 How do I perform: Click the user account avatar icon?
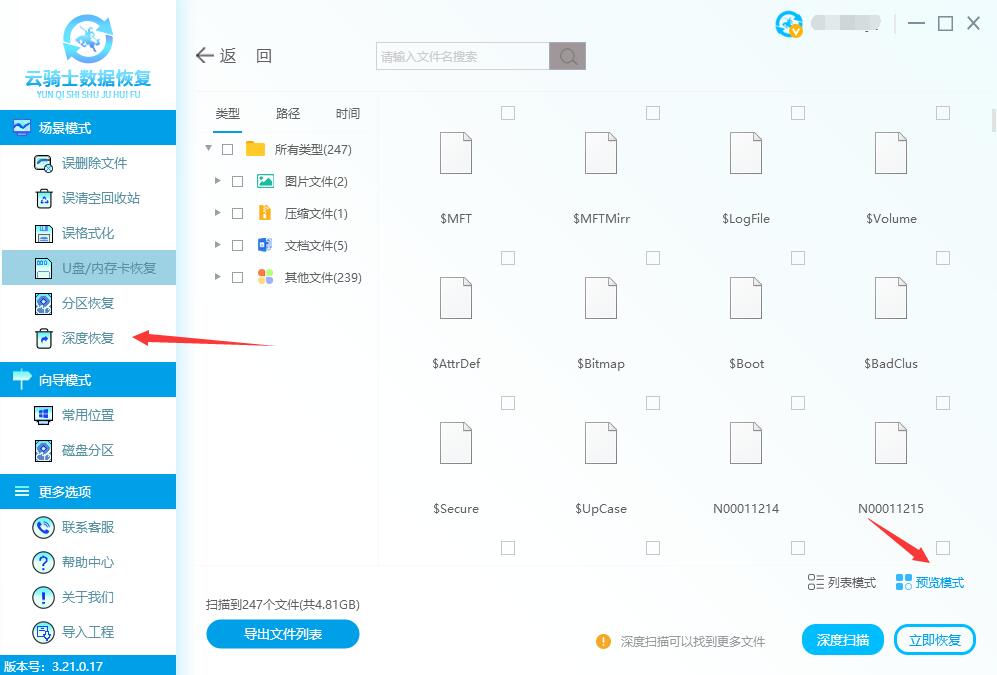click(788, 24)
